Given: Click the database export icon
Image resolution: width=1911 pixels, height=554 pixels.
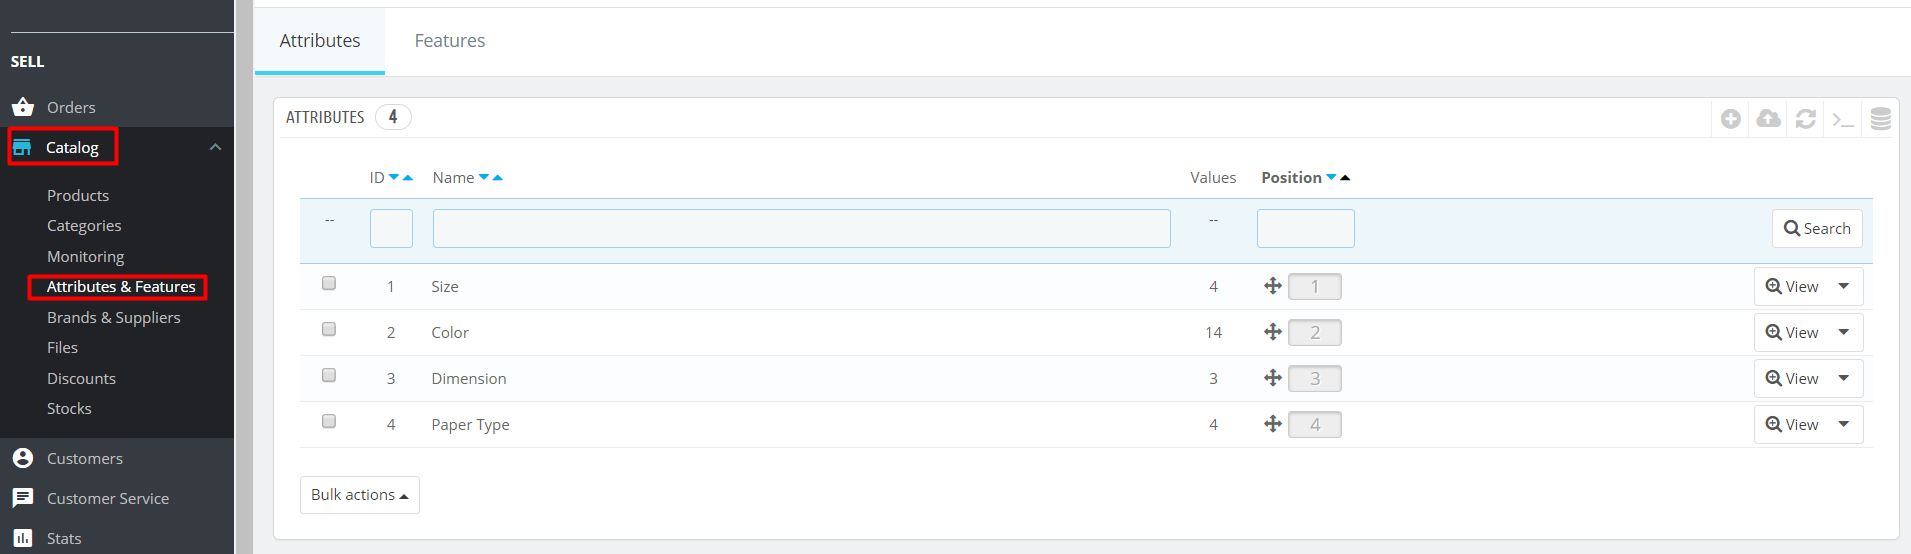Looking at the screenshot, I should coord(1880,119).
